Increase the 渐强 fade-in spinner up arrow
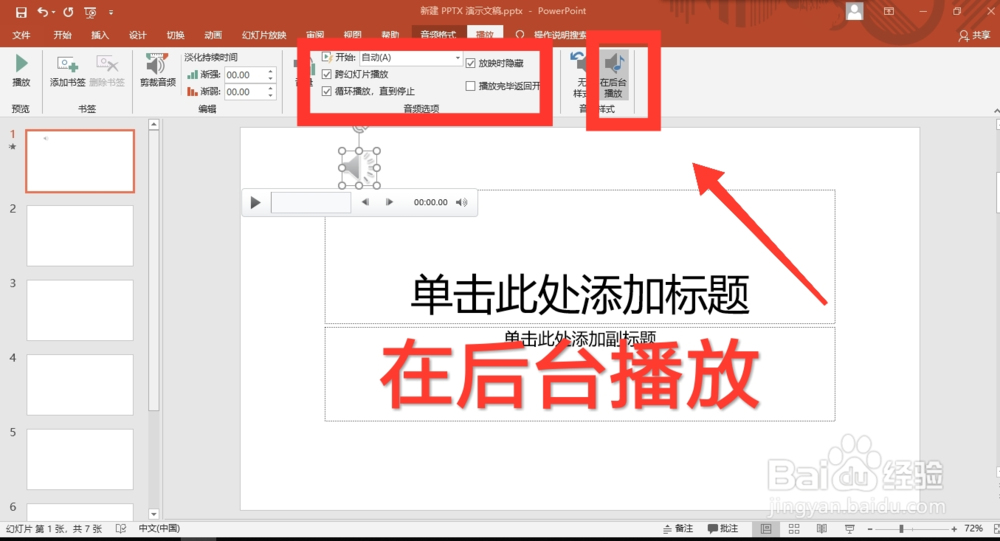 [x=271, y=71]
